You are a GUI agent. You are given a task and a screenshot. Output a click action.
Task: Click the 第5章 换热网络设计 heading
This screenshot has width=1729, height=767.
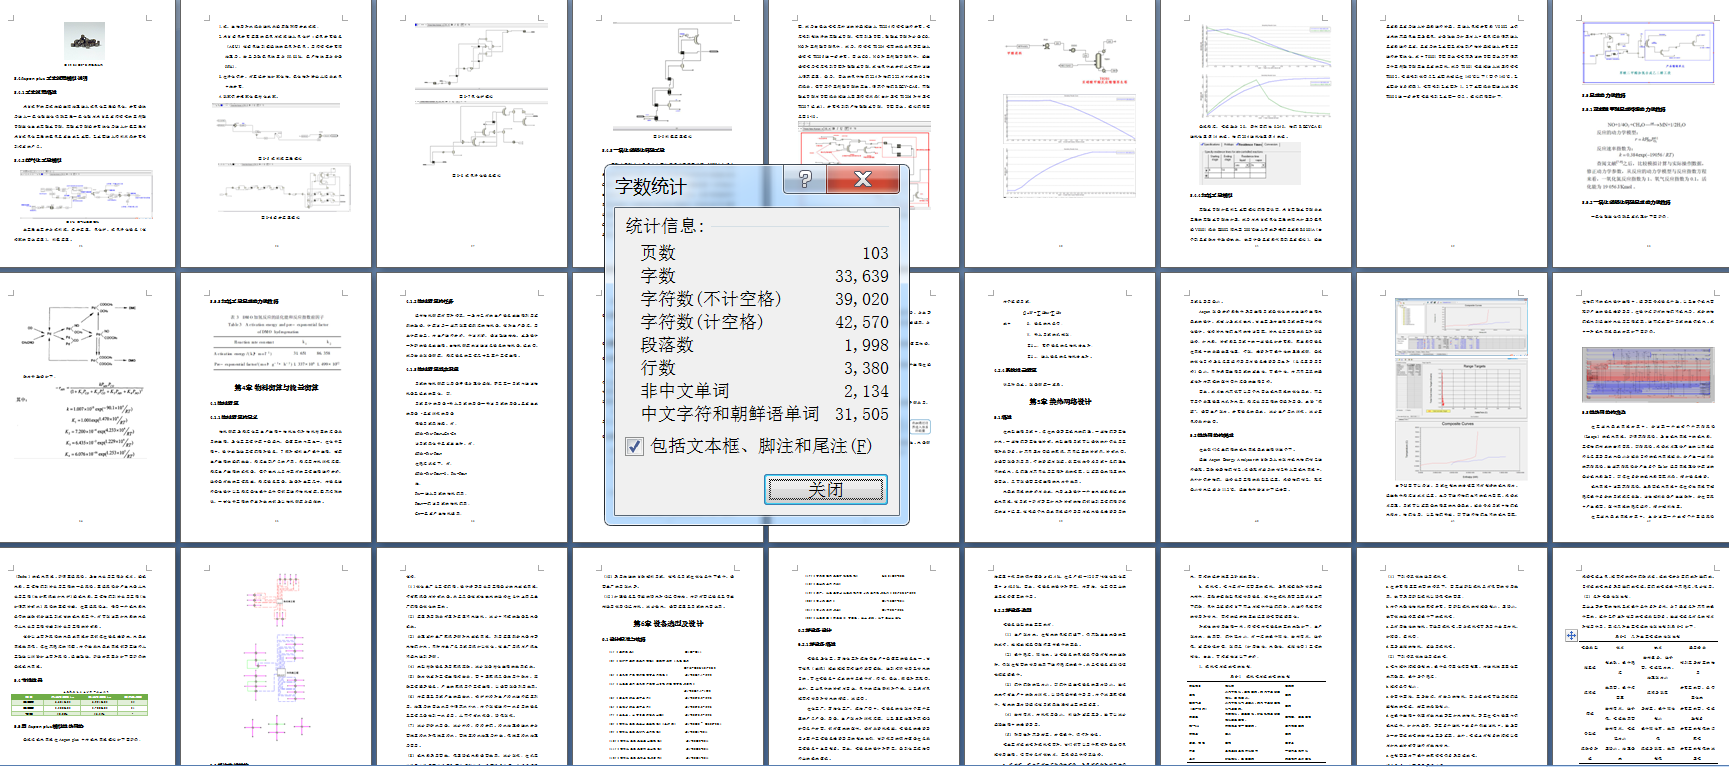(1060, 401)
